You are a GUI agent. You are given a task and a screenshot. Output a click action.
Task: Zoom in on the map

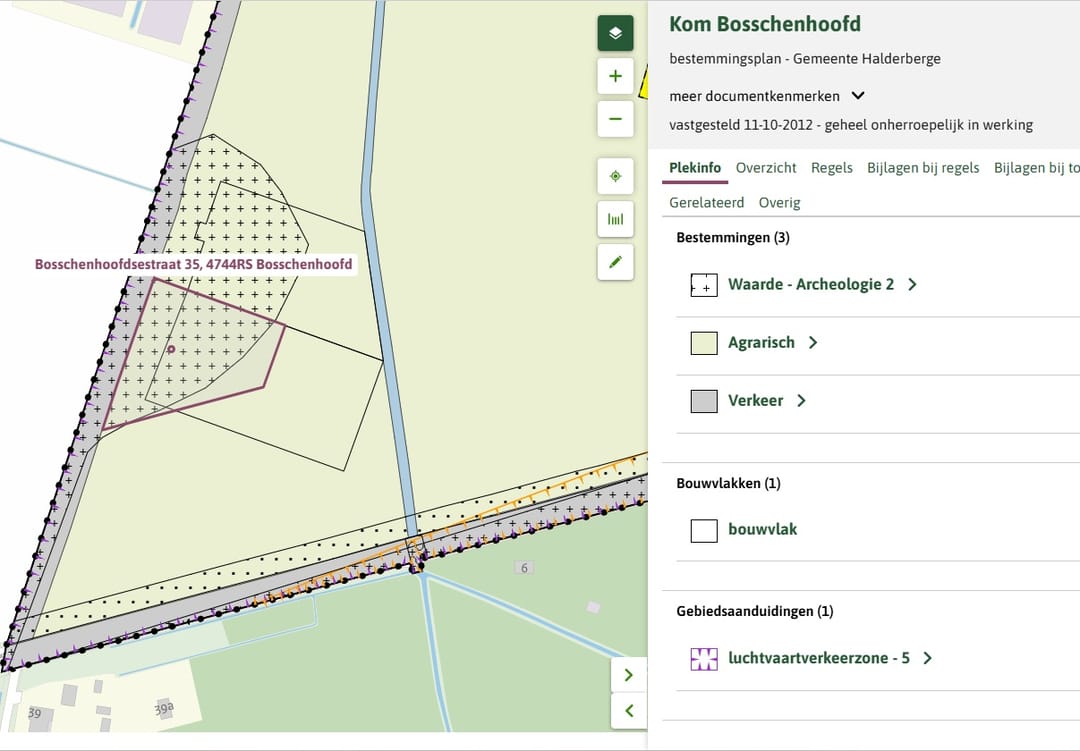tap(615, 76)
